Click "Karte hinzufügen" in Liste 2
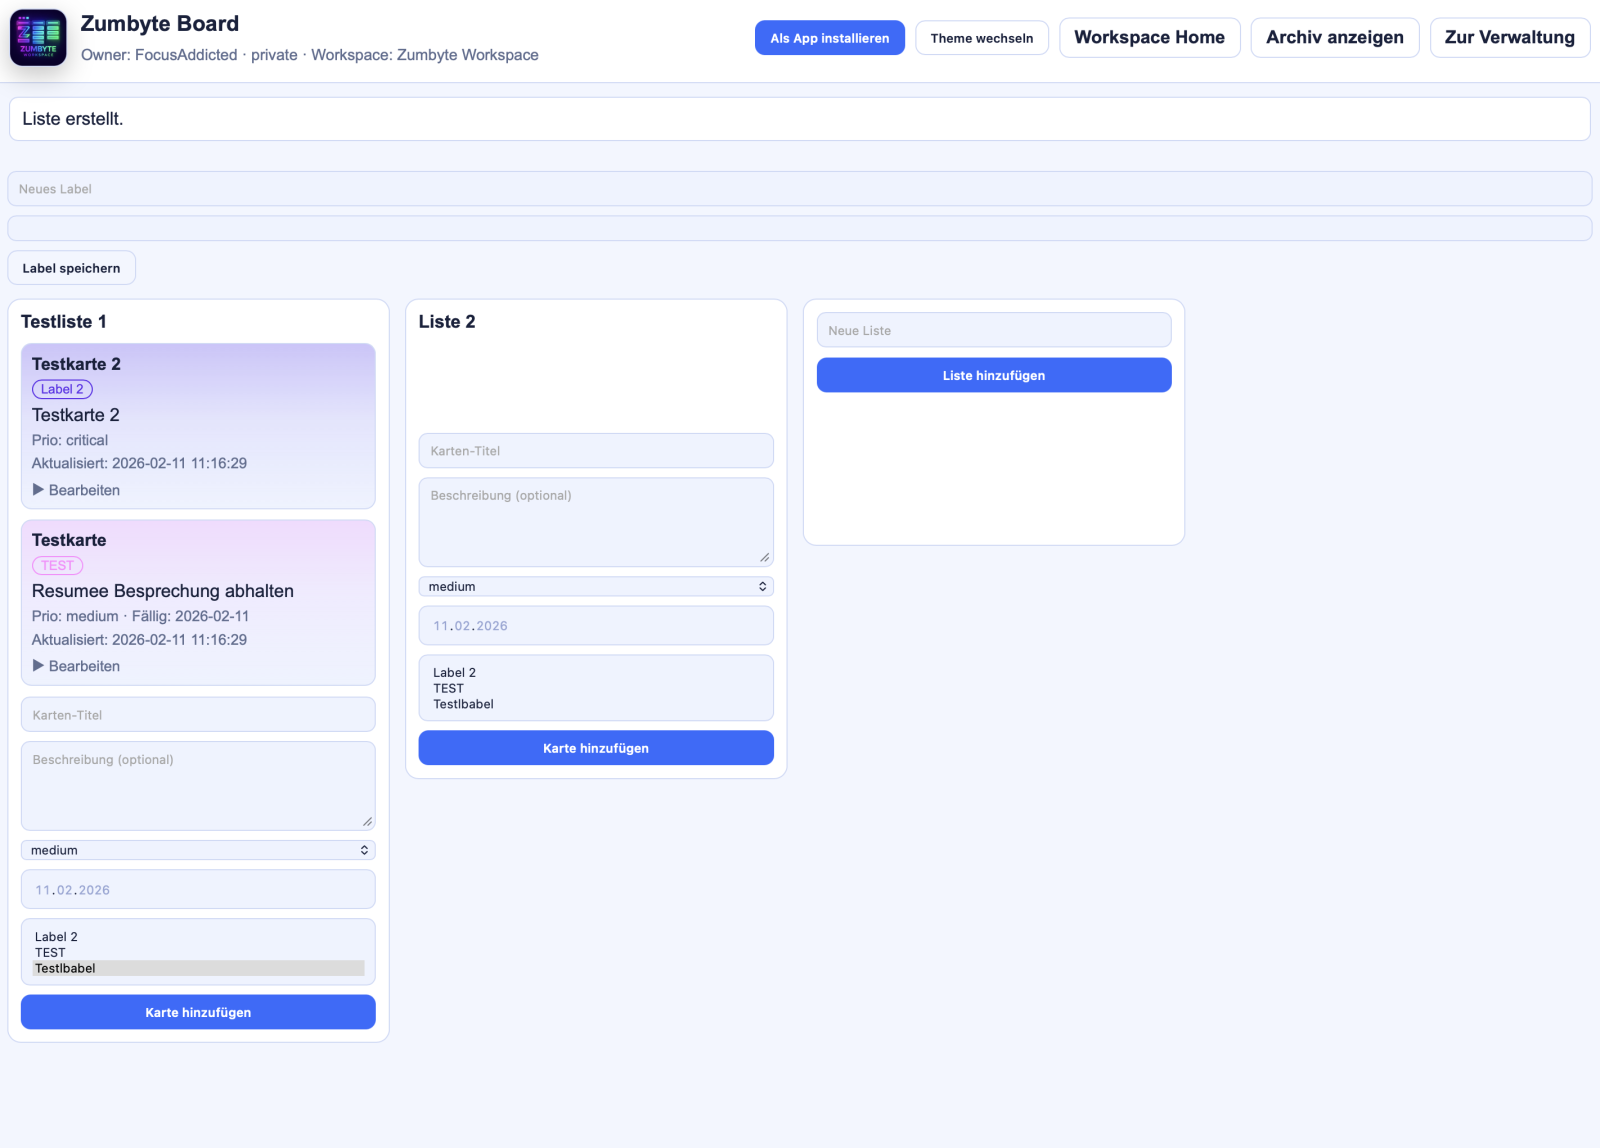 (x=595, y=747)
